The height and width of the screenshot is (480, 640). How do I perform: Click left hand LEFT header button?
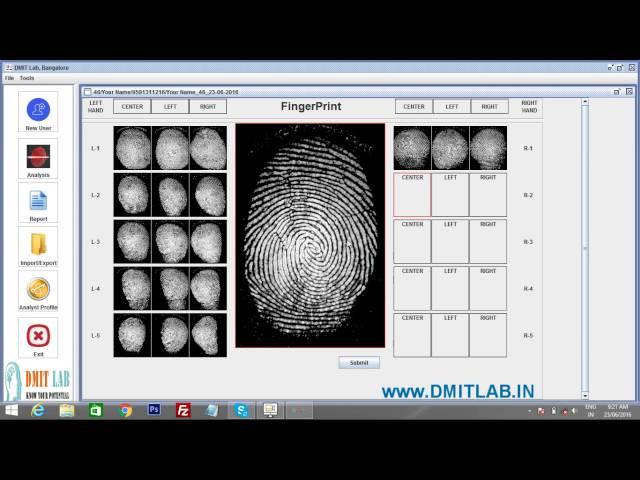[170, 107]
